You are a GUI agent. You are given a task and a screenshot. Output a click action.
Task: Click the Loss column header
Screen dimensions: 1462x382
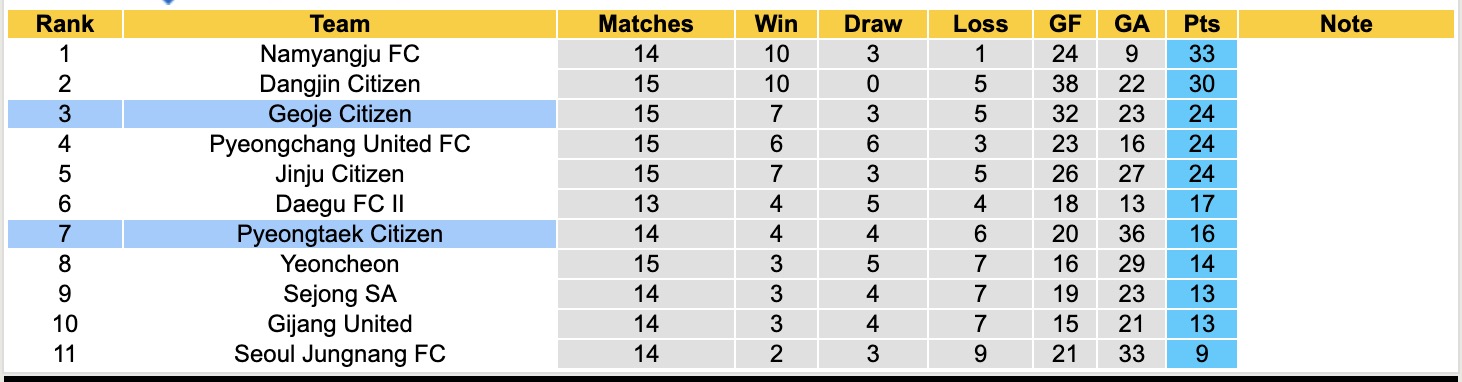coord(980,24)
